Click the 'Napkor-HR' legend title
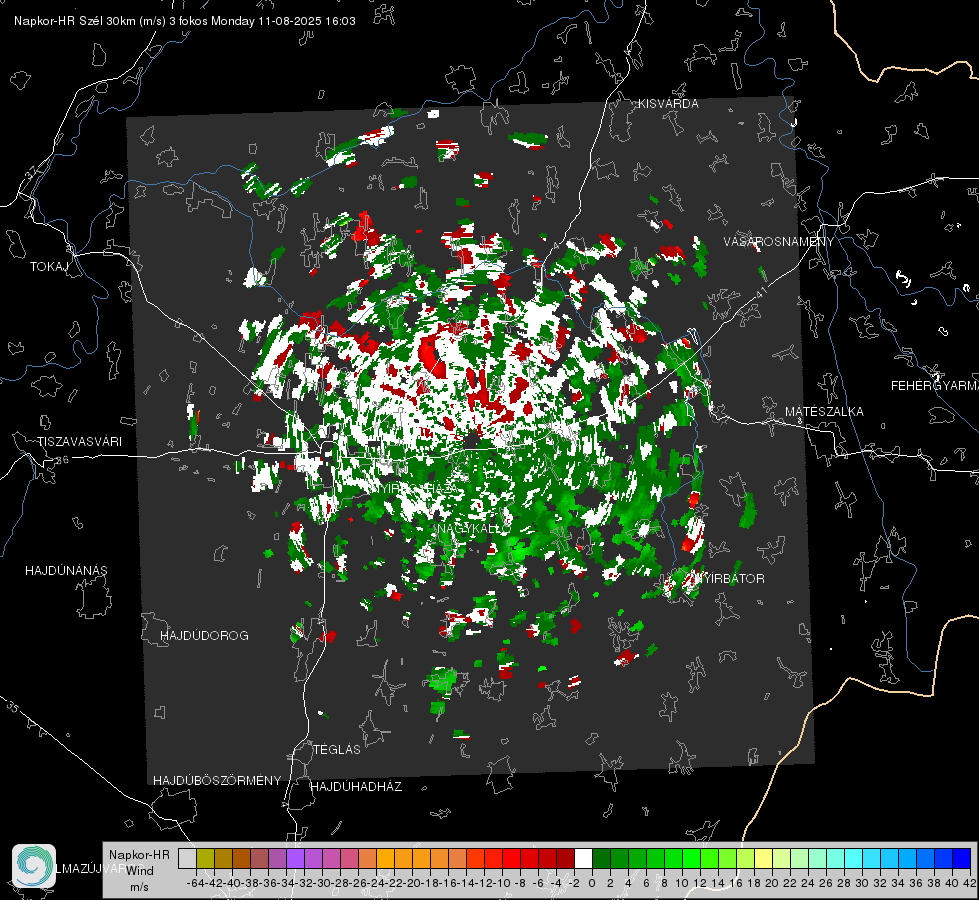Screen dimensions: 979x900 click(139, 854)
